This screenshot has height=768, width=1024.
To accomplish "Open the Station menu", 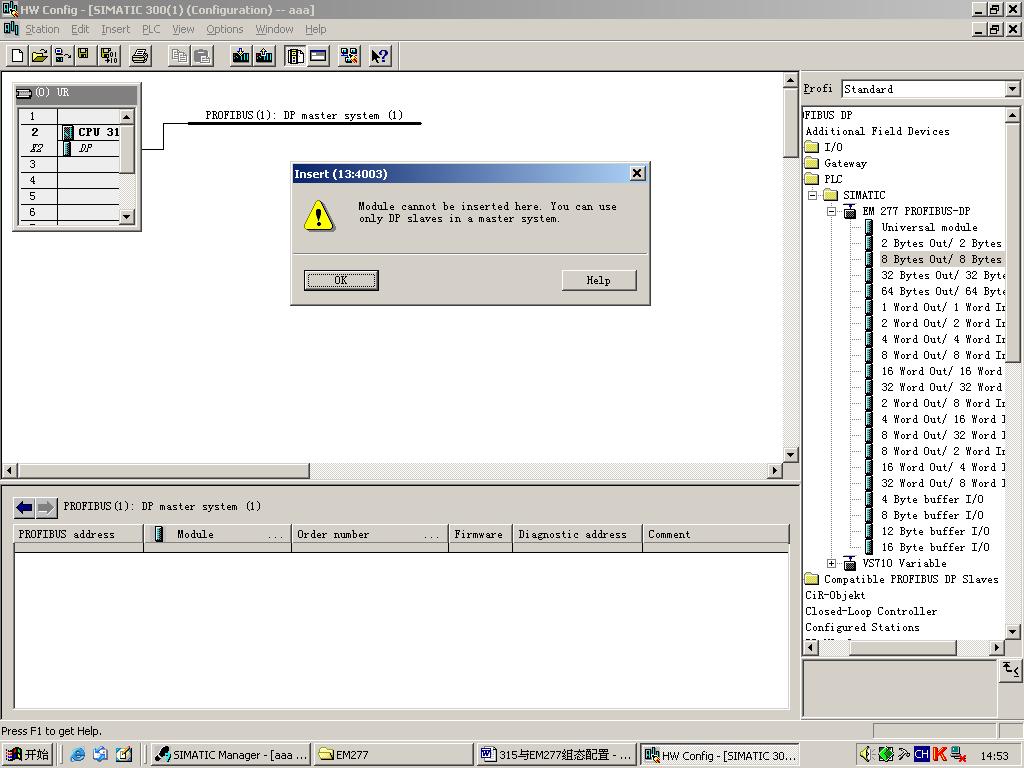I will pos(42,29).
